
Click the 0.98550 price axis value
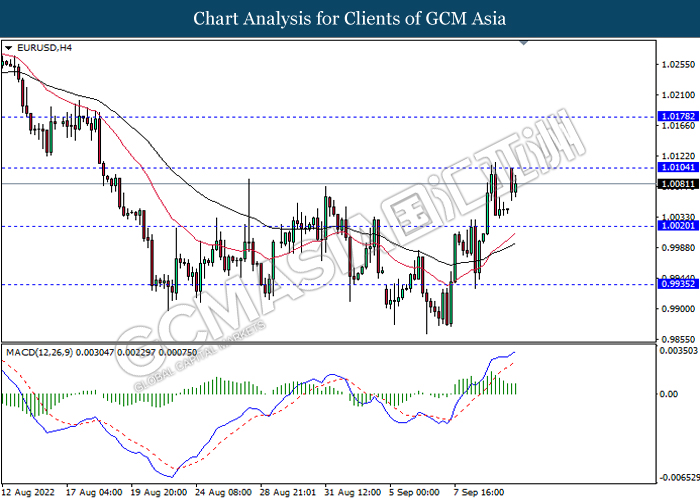click(678, 340)
